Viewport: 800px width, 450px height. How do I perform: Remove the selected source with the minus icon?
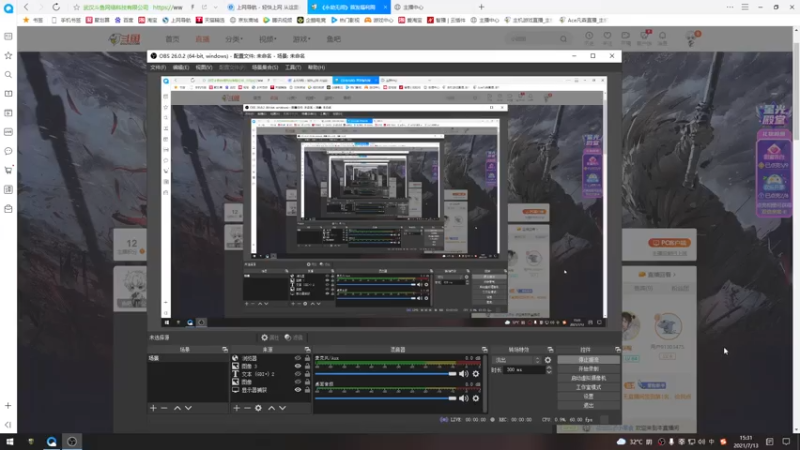[247, 408]
